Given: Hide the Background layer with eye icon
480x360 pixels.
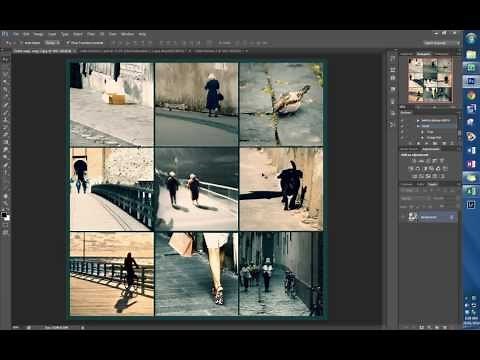Looking at the screenshot, I should [x=403, y=217].
